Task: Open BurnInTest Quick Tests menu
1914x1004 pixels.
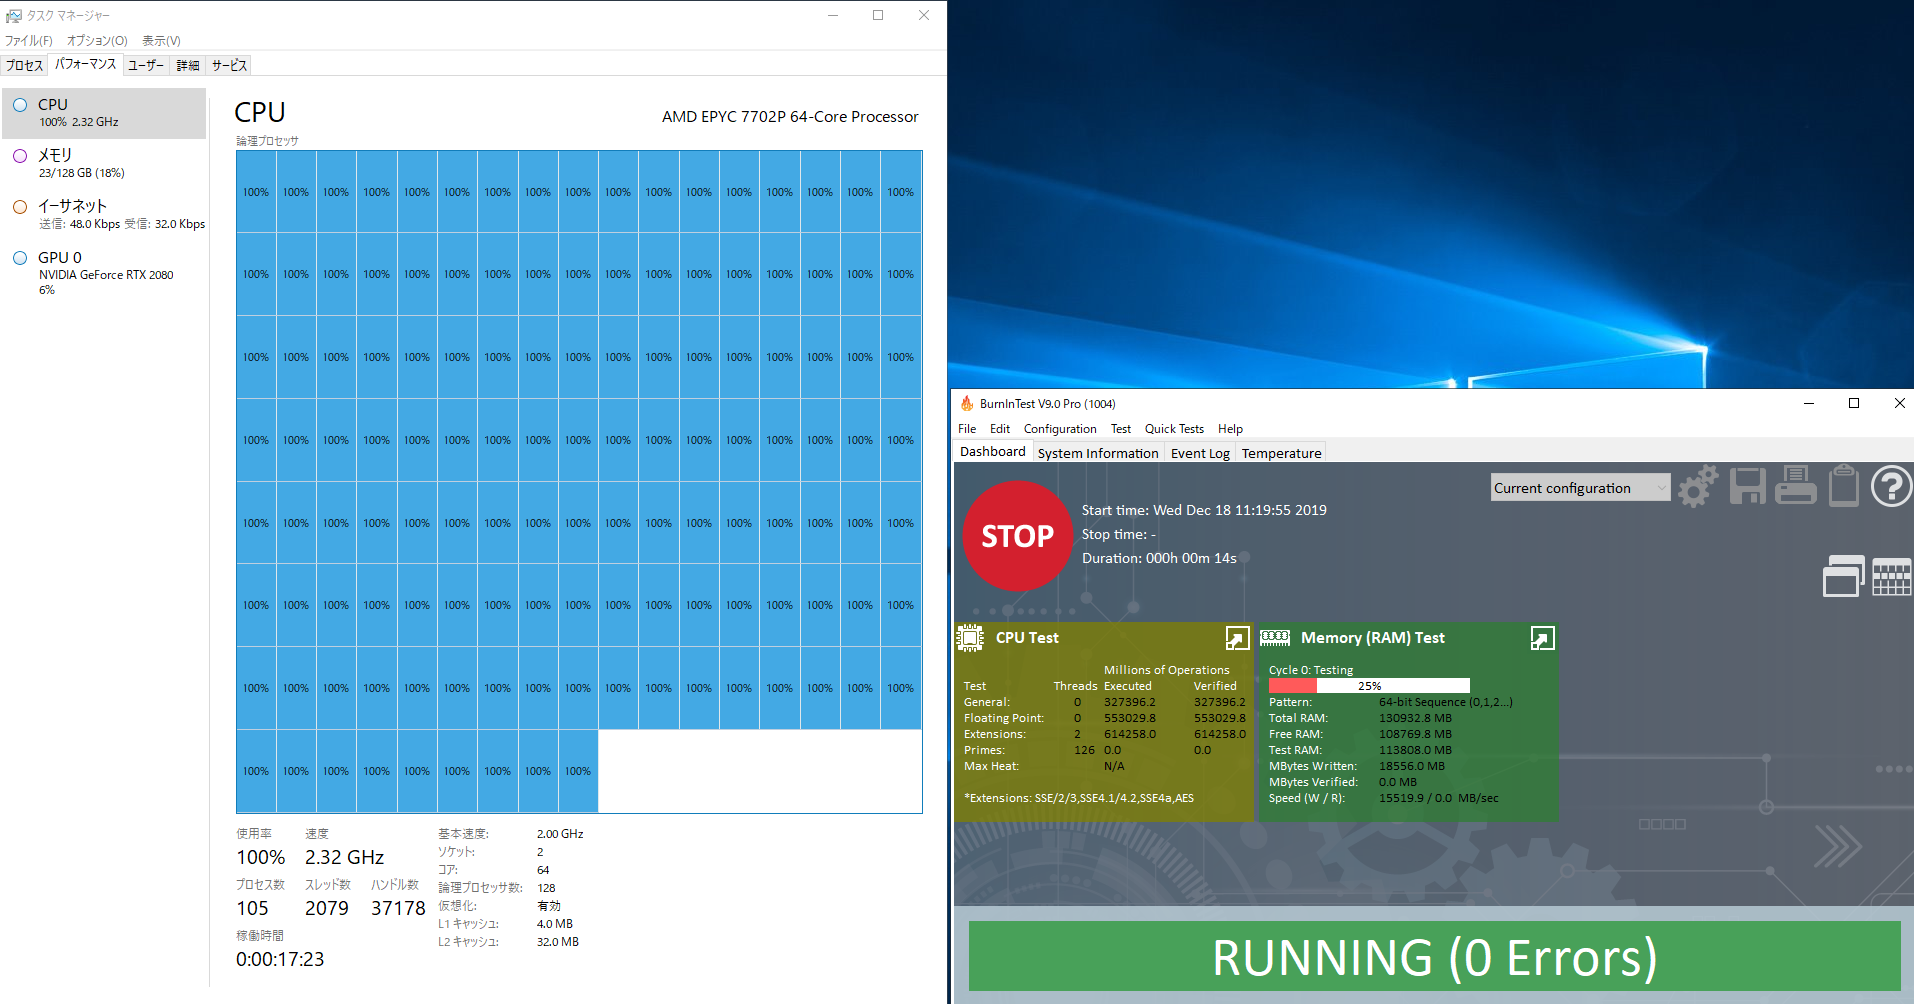Action: point(1174,429)
